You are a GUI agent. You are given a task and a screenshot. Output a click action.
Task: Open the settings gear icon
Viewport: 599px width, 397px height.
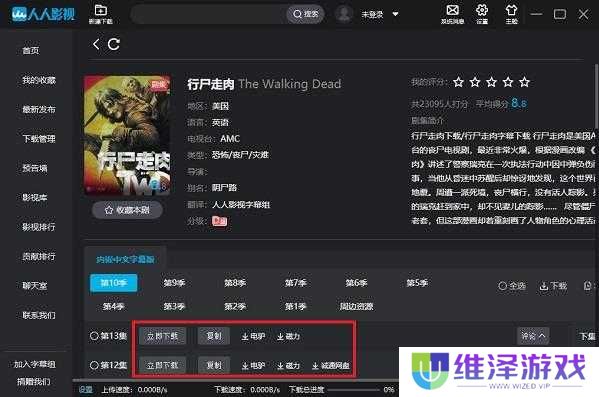click(x=482, y=10)
